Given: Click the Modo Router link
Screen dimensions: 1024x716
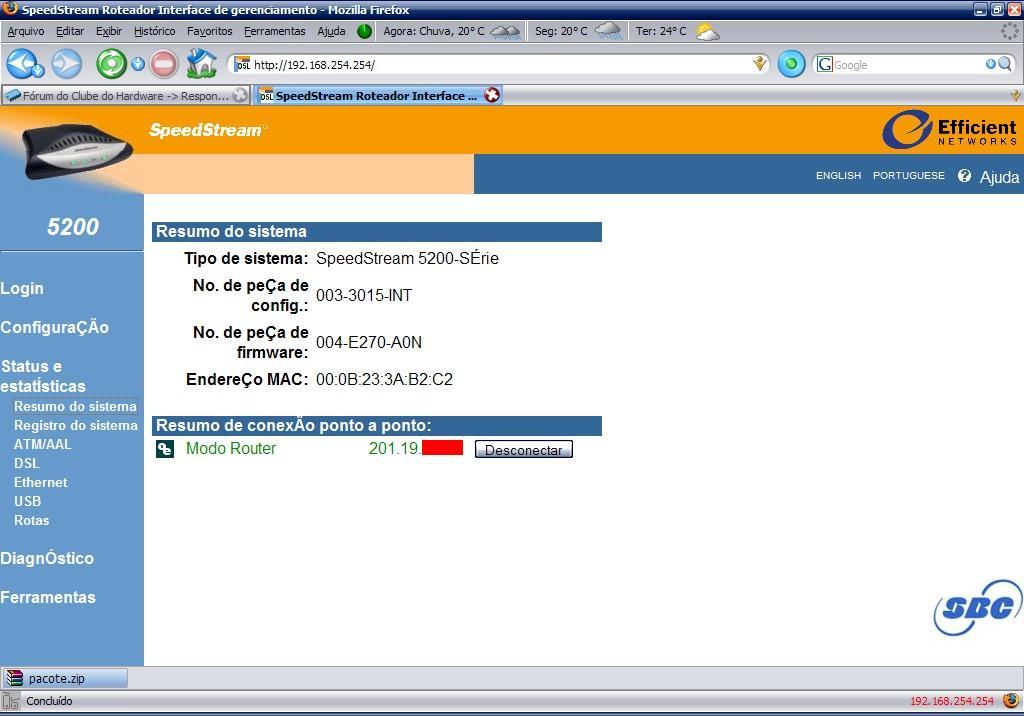Looking at the screenshot, I should coord(231,448).
